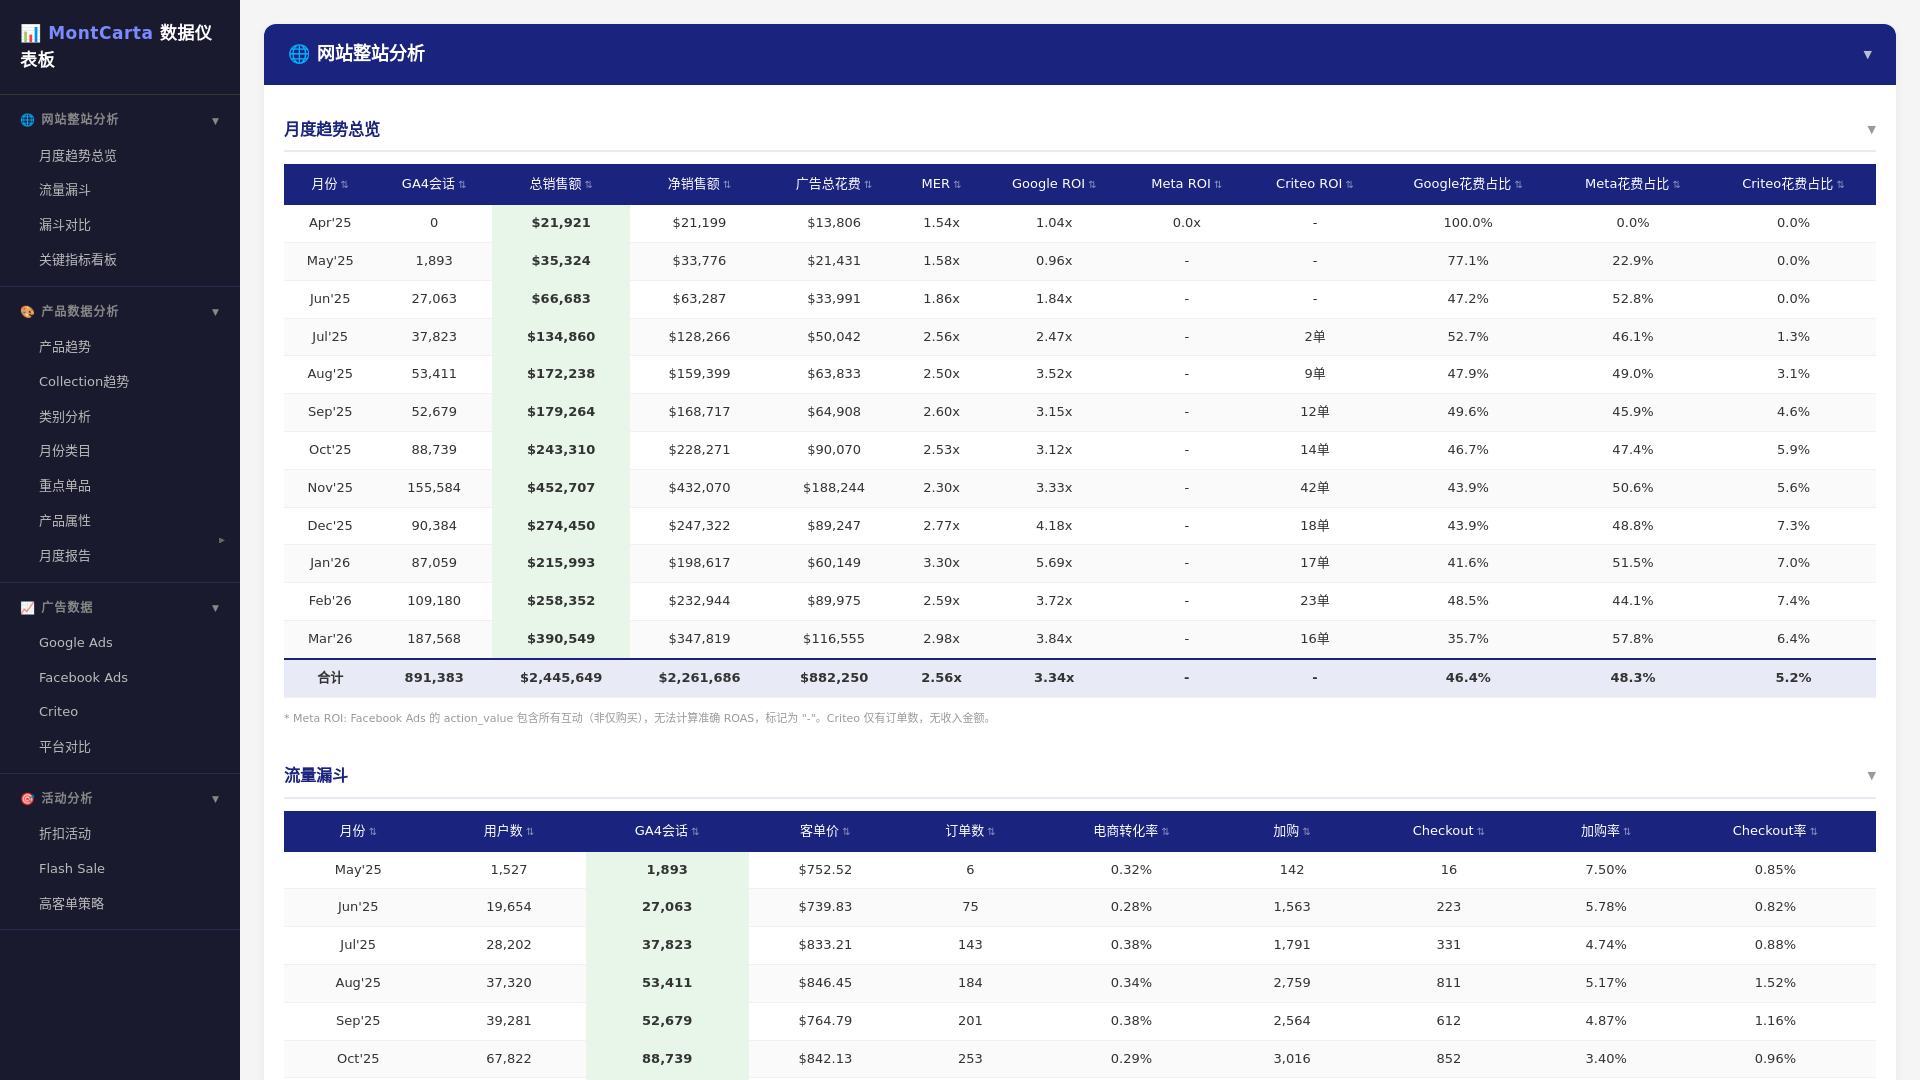Sort by Criteo花费占比 column header
This screenshot has width=1920, height=1080.
pos(1793,184)
